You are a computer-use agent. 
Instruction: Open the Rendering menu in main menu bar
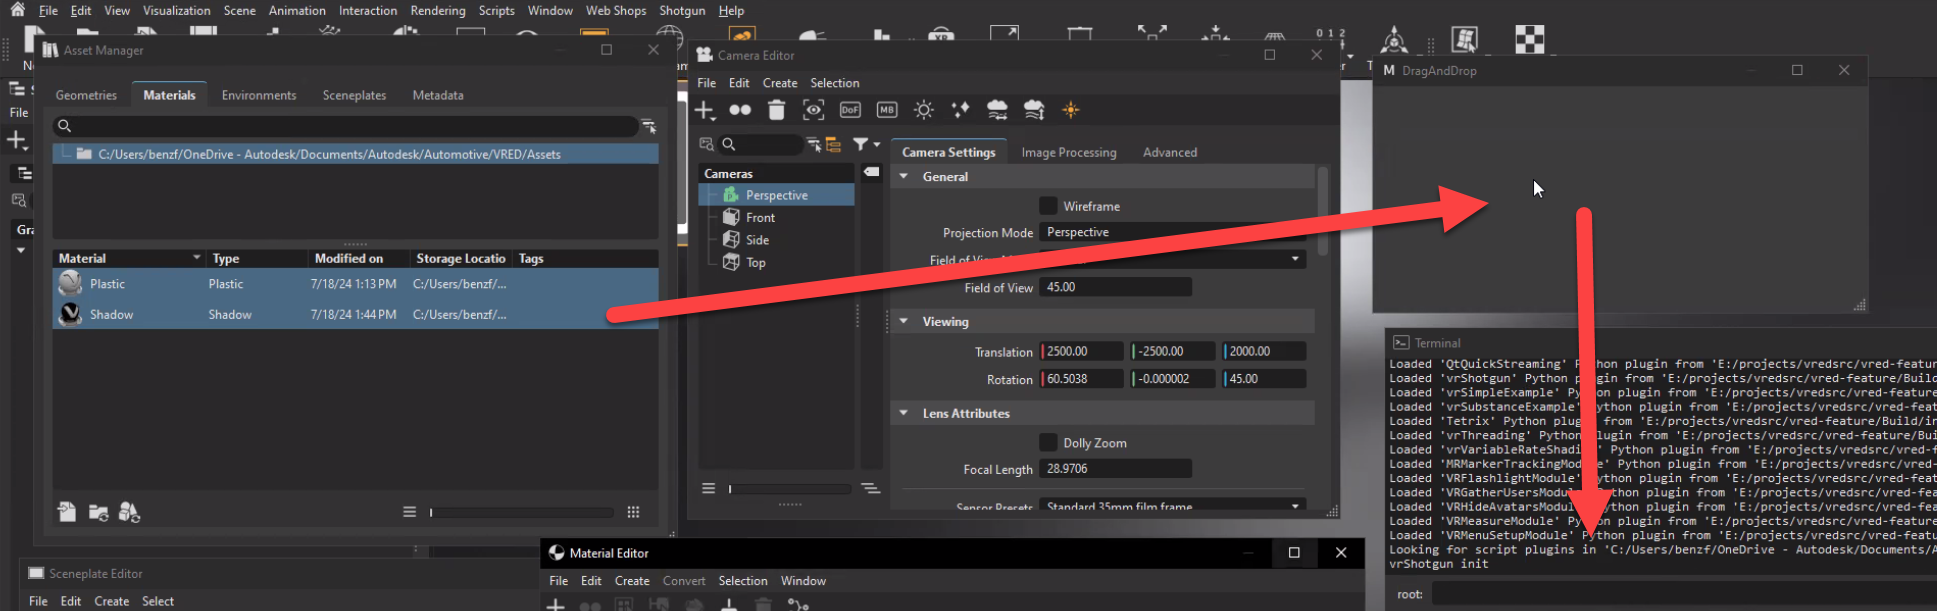coord(438,10)
